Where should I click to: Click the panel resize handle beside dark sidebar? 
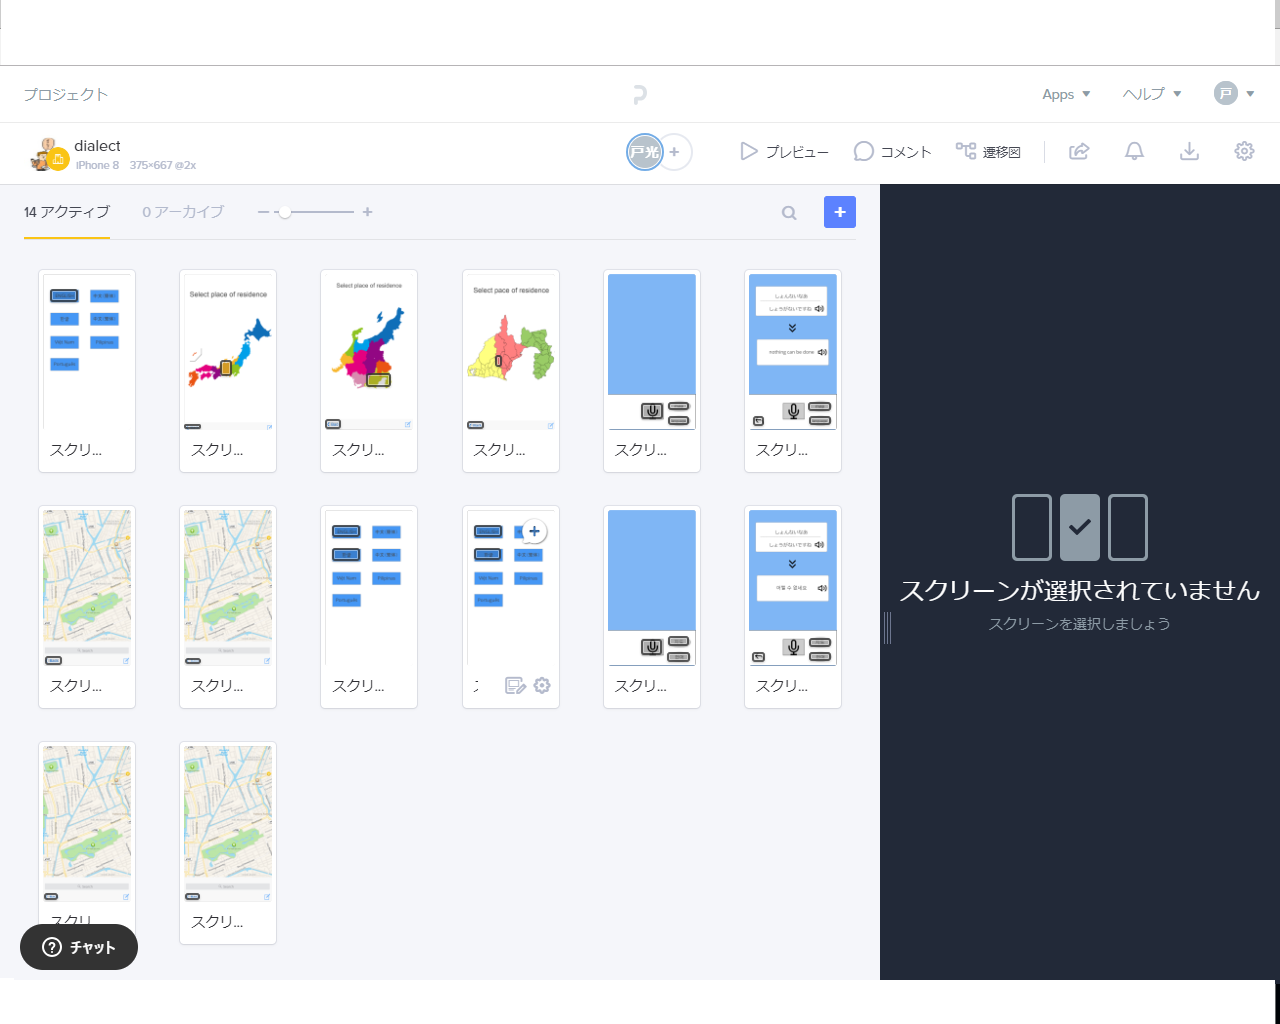(887, 628)
